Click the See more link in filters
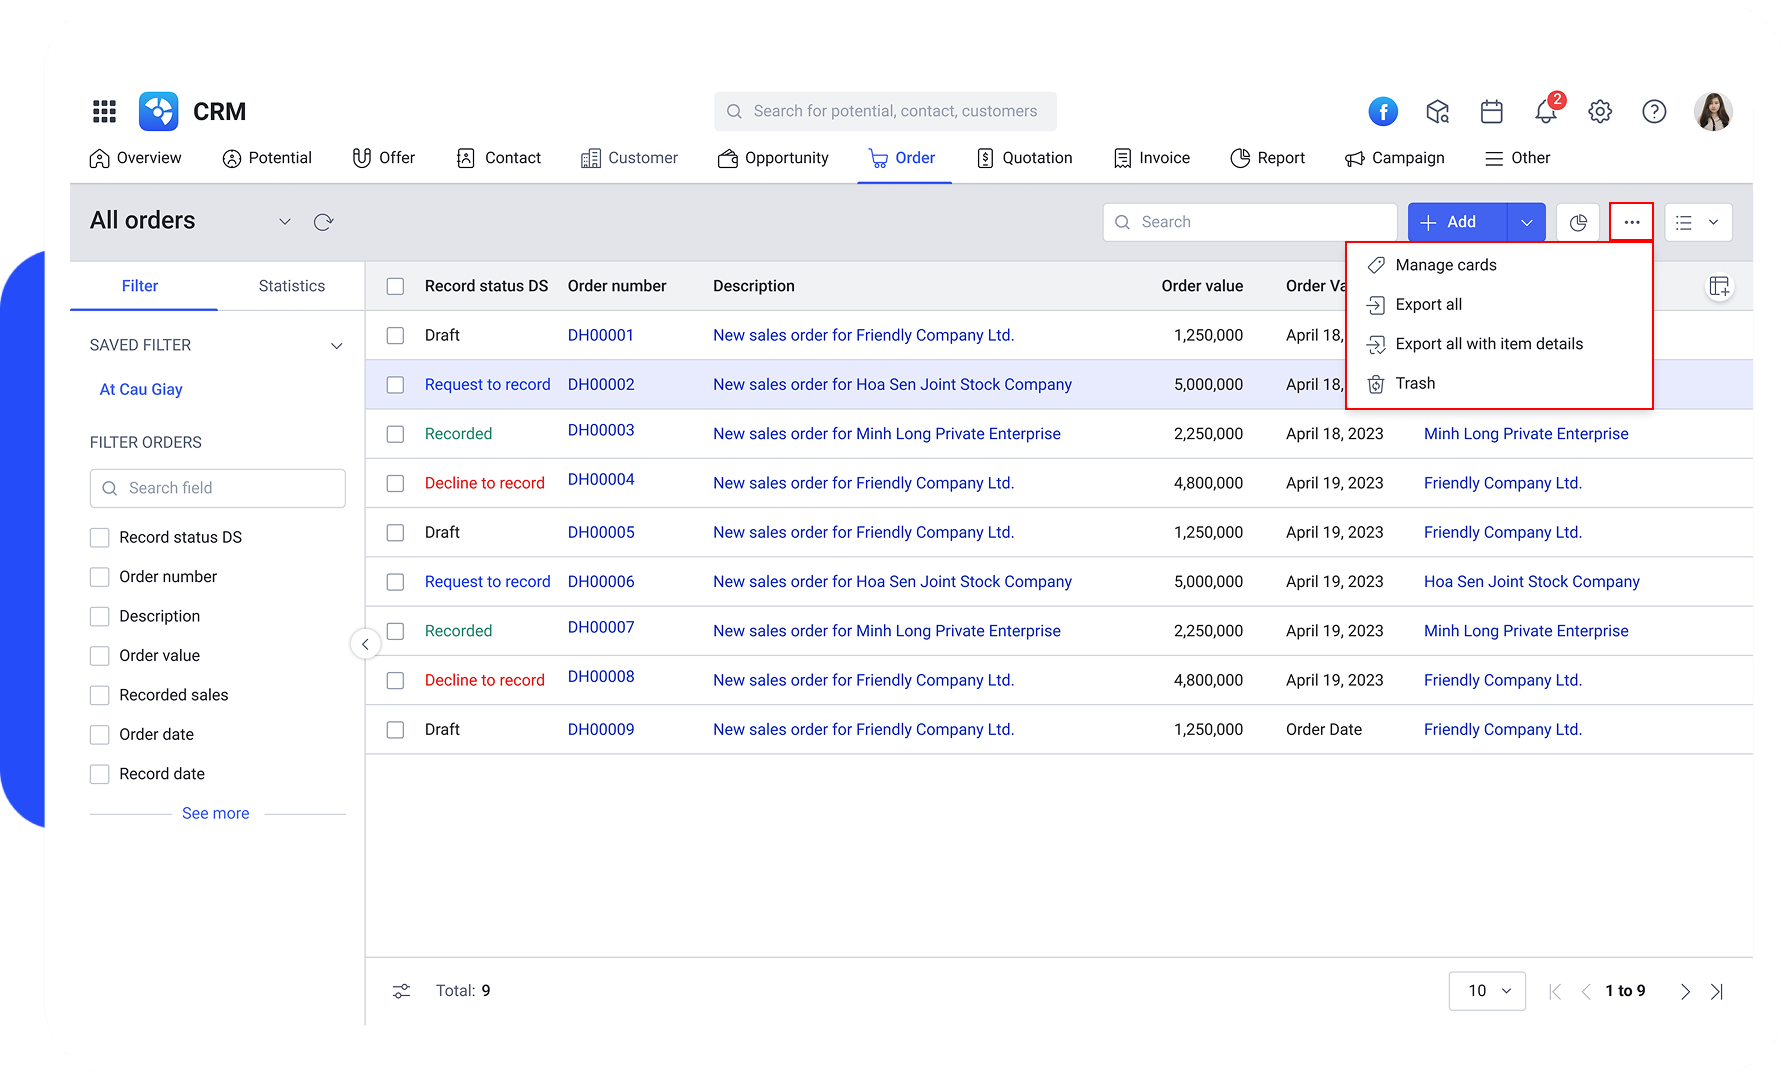 (215, 812)
